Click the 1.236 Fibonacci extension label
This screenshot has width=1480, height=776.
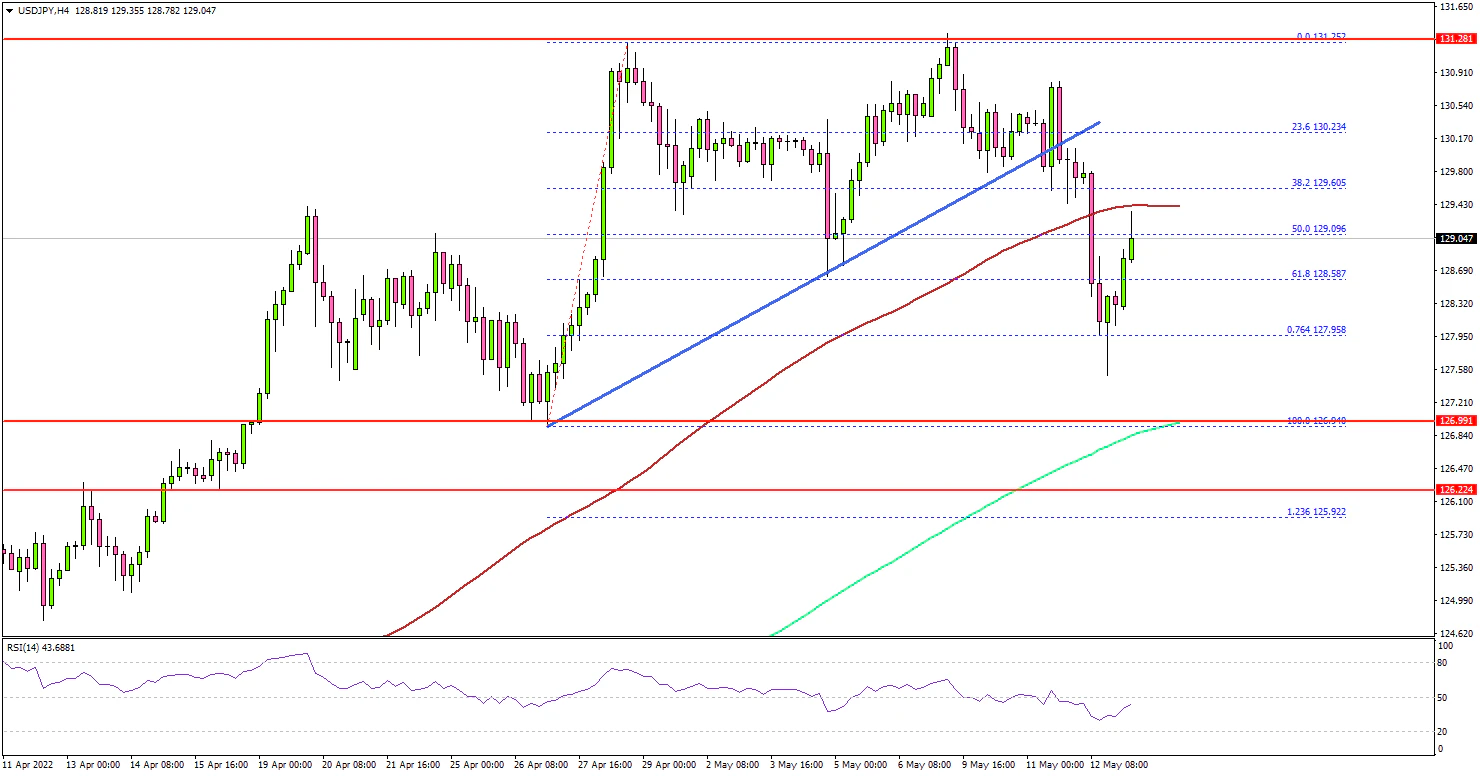1315,512
